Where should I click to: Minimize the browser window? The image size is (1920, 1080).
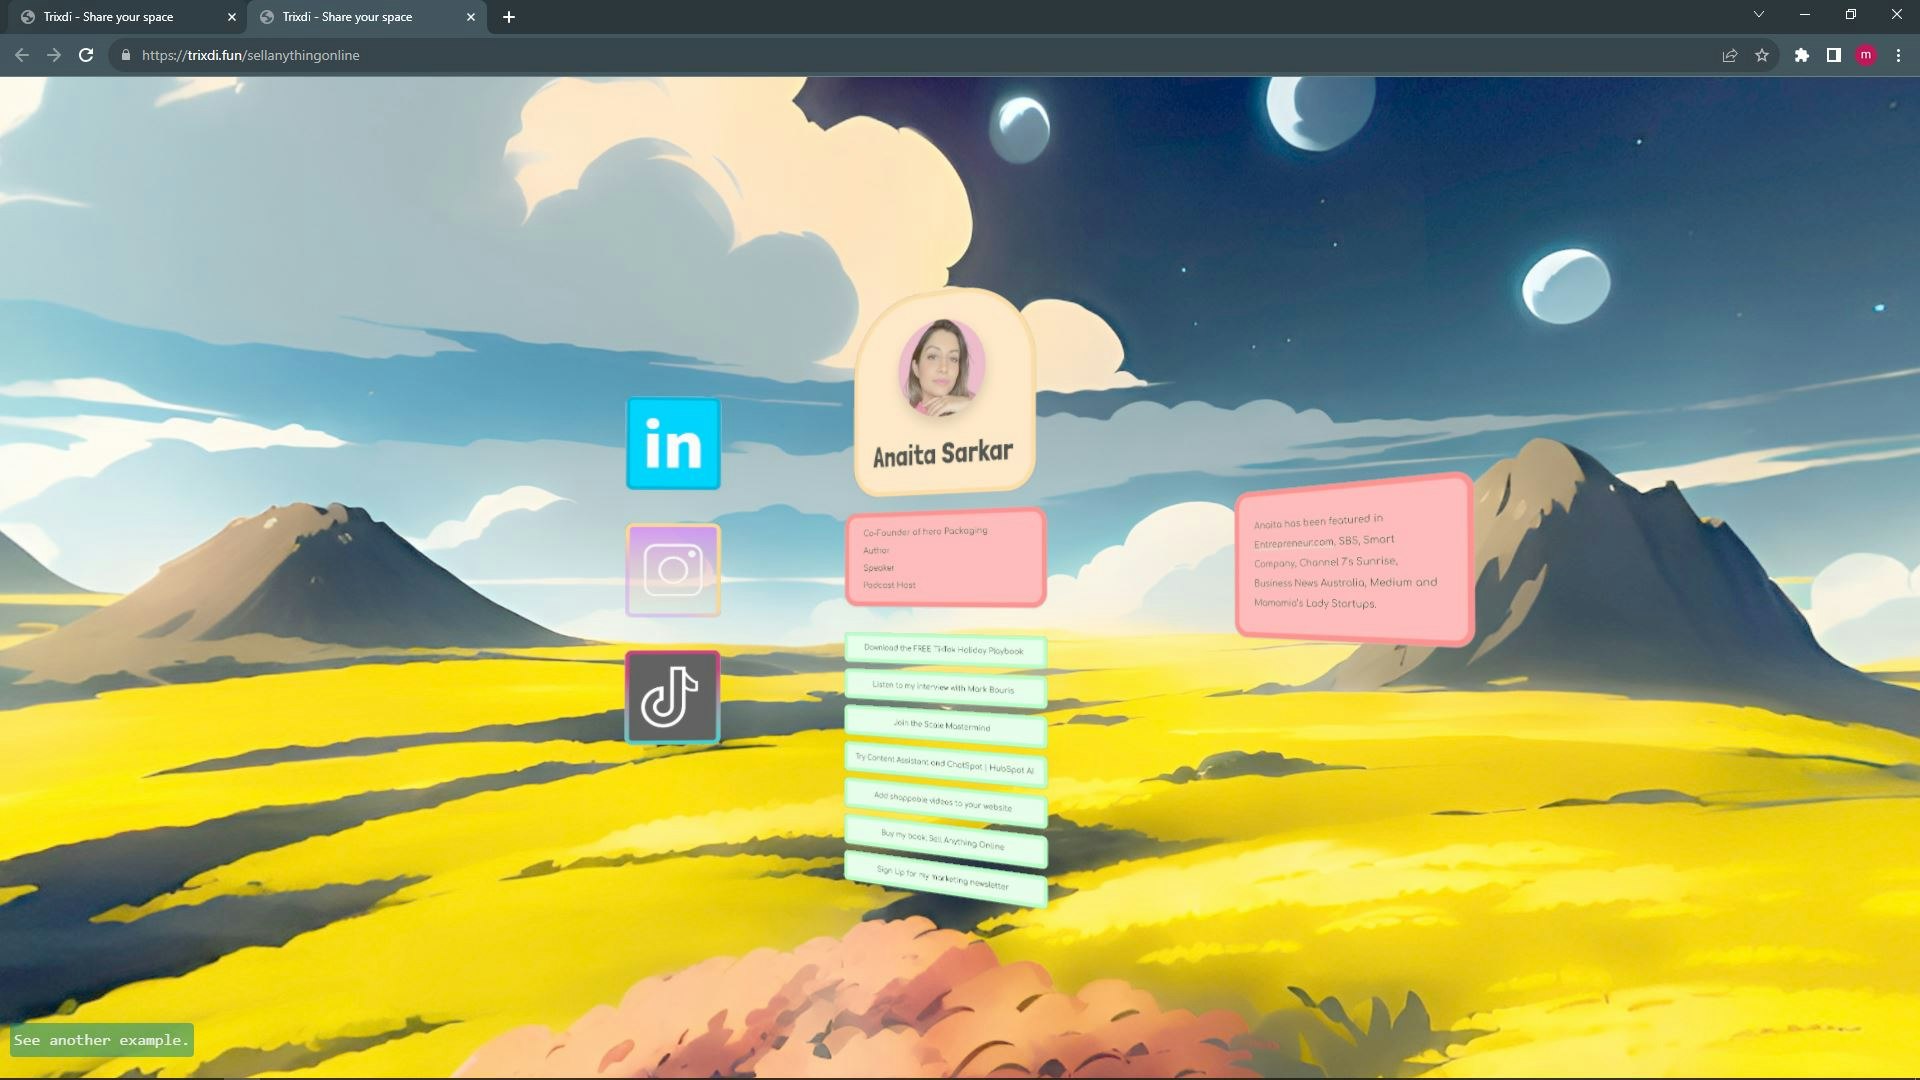(1805, 14)
